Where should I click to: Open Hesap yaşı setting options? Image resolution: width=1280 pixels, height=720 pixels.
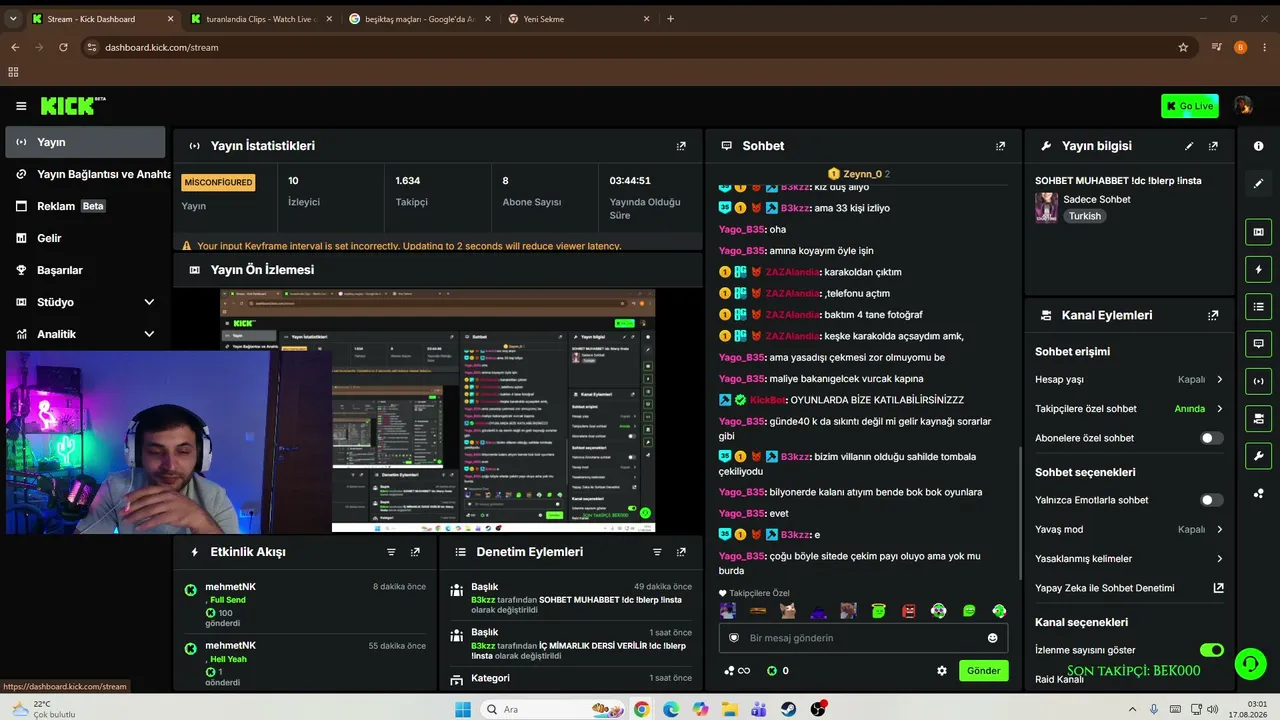[1129, 380]
